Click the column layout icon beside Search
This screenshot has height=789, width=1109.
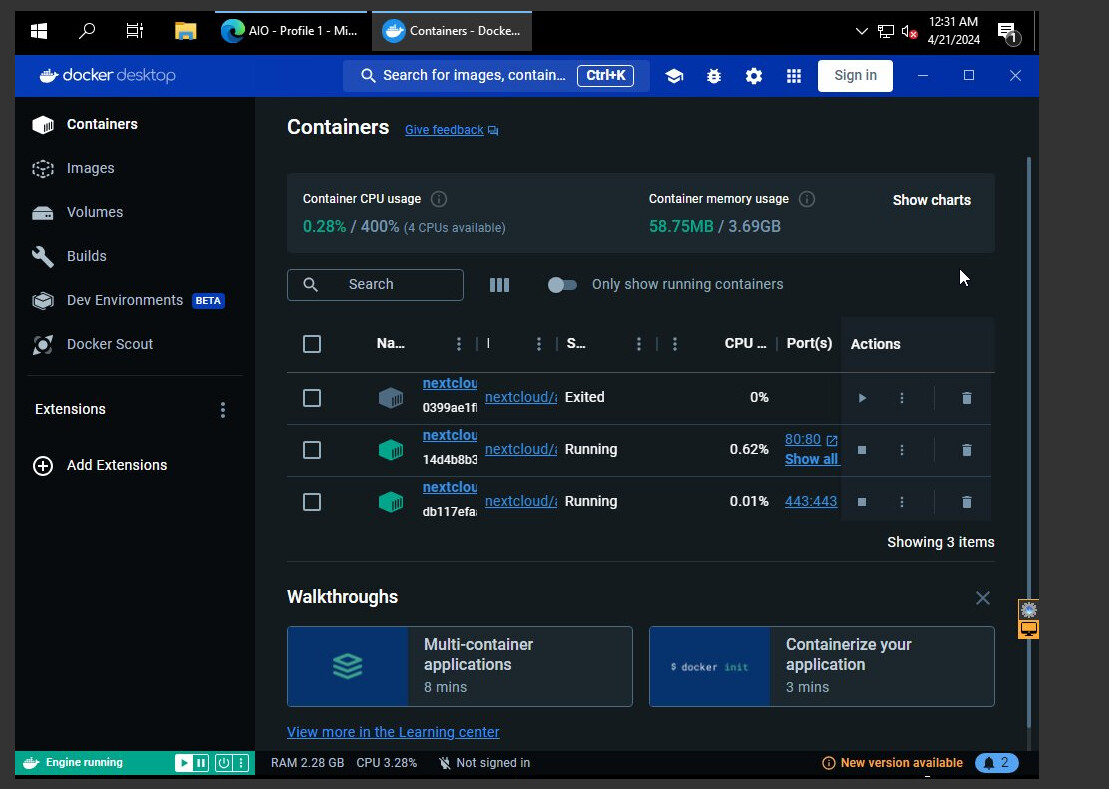499,285
